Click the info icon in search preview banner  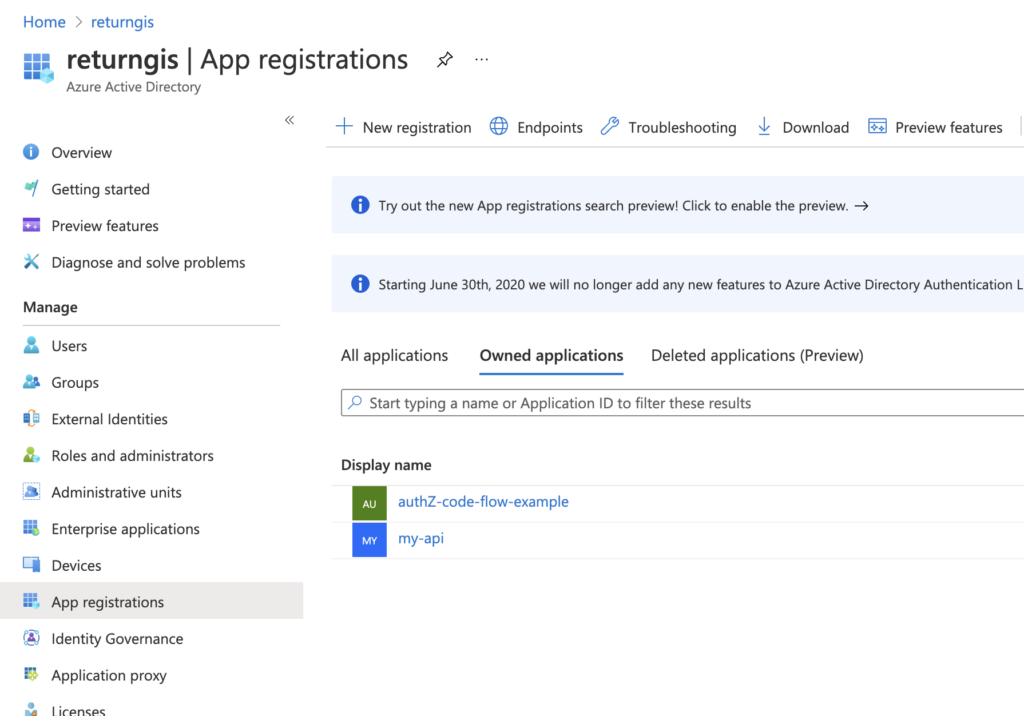tap(360, 204)
